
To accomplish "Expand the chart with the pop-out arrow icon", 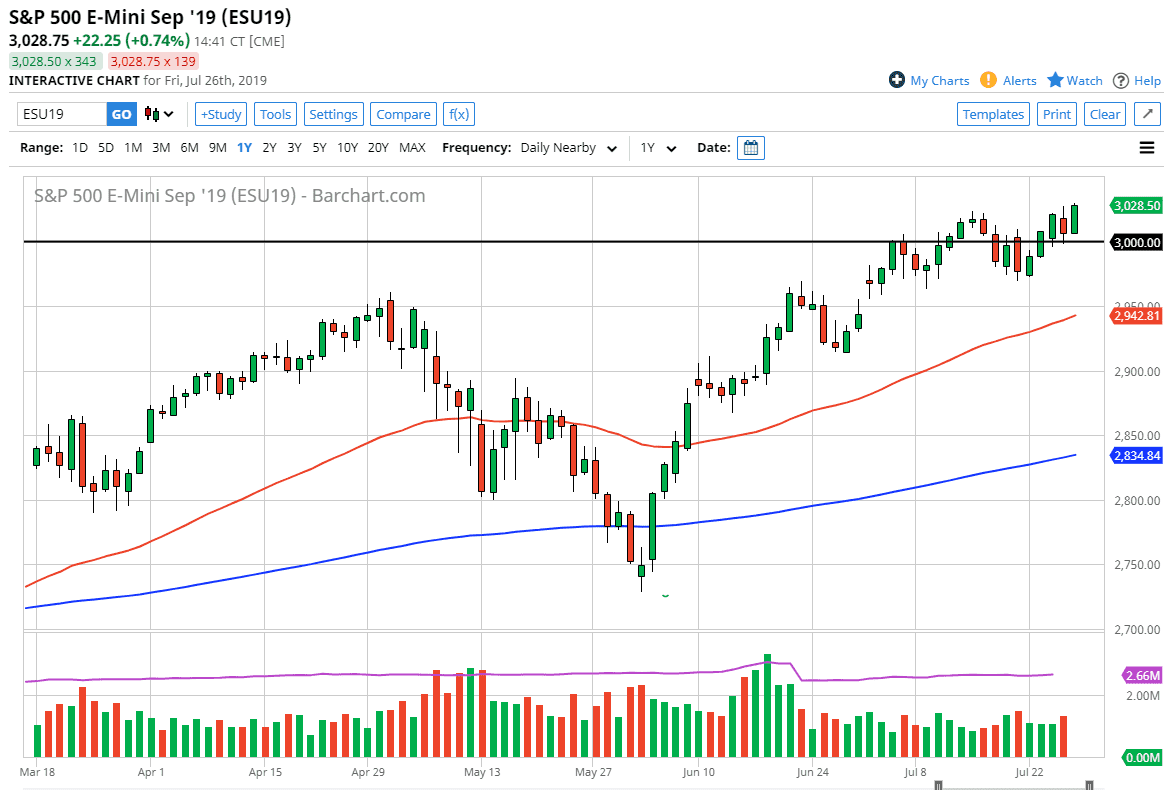I will (x=1147, y=114).
